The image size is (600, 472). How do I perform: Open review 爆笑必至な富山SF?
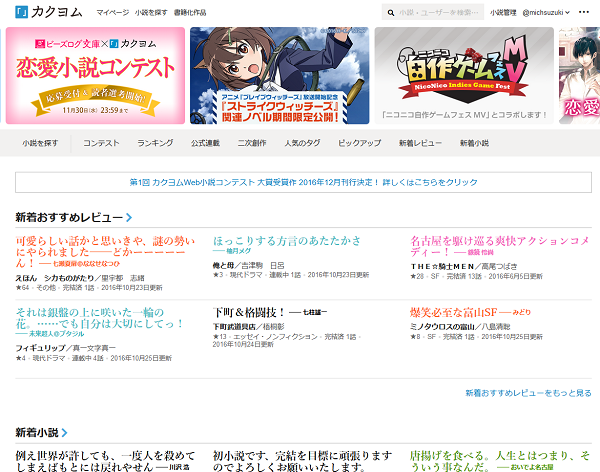(453, 312)
